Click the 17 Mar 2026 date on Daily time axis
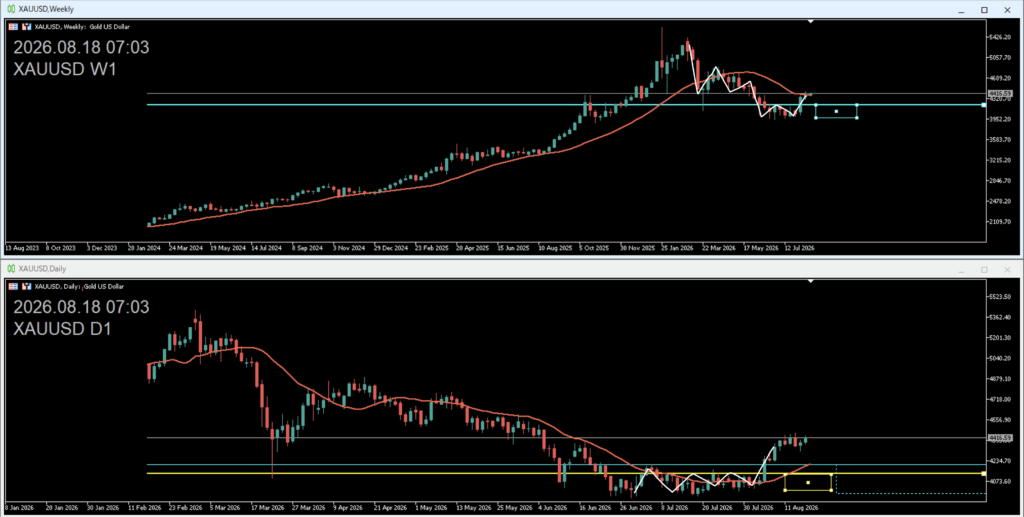This screenshot has width=1024, height=517. tap(268, 507)
